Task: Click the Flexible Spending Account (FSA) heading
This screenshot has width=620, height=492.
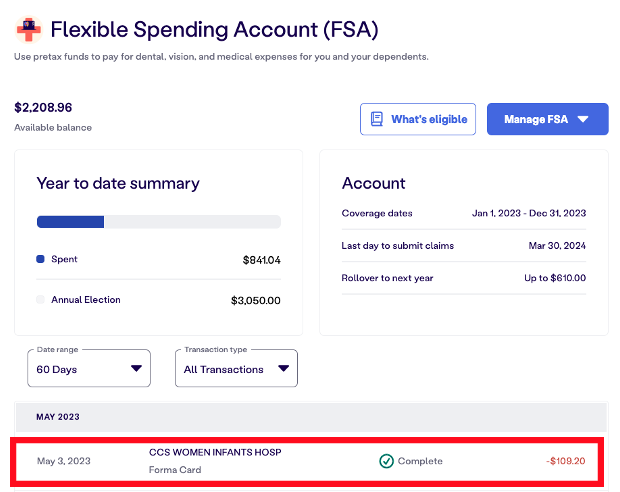Action: coord(214,29)
